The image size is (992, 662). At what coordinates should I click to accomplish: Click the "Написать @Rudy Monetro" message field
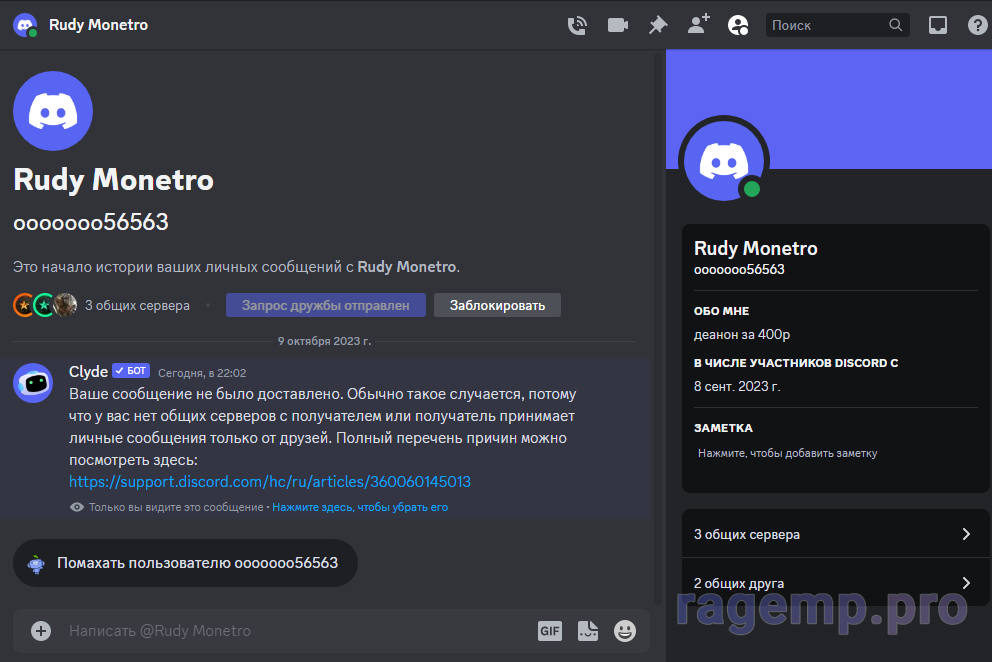click(297, 630)
